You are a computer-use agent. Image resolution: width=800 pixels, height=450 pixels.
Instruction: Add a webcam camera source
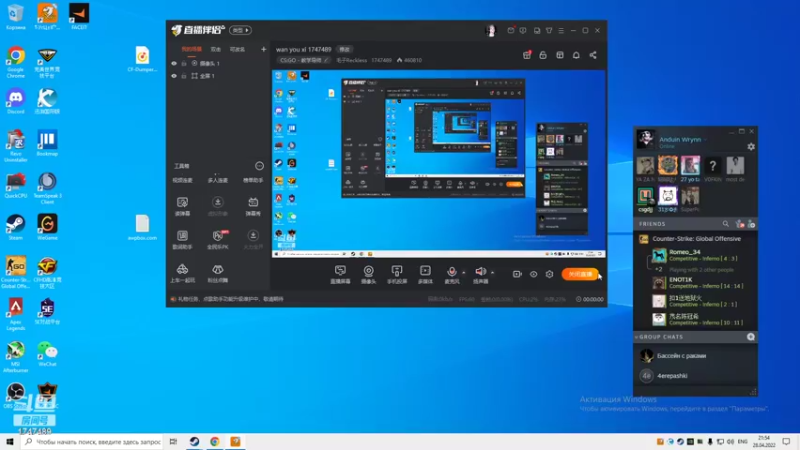[x=368, y=274]
